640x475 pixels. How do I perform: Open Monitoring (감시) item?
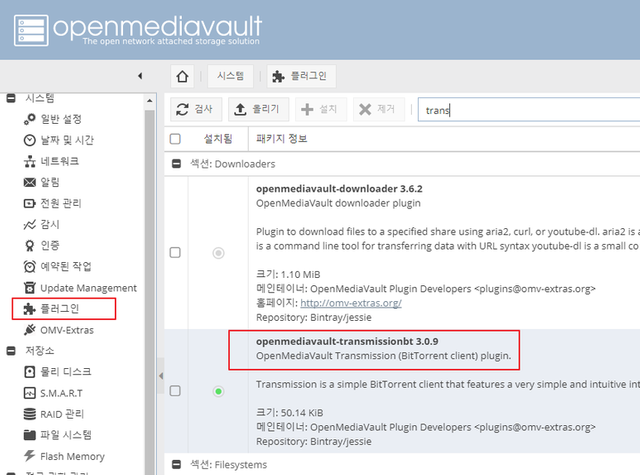point(42,224)
